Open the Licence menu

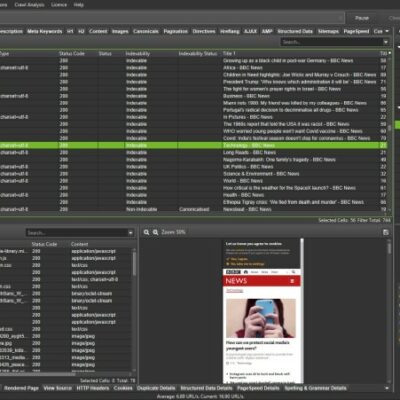pos(59,5)
